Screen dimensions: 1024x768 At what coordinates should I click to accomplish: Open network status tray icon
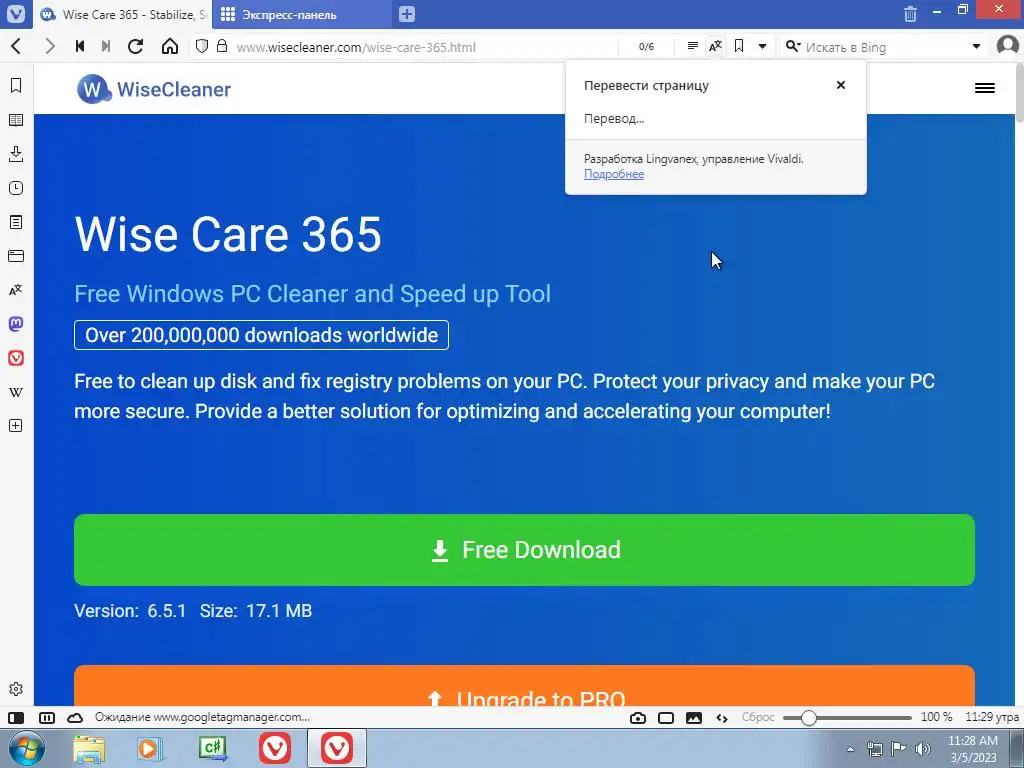pos(874,749)
